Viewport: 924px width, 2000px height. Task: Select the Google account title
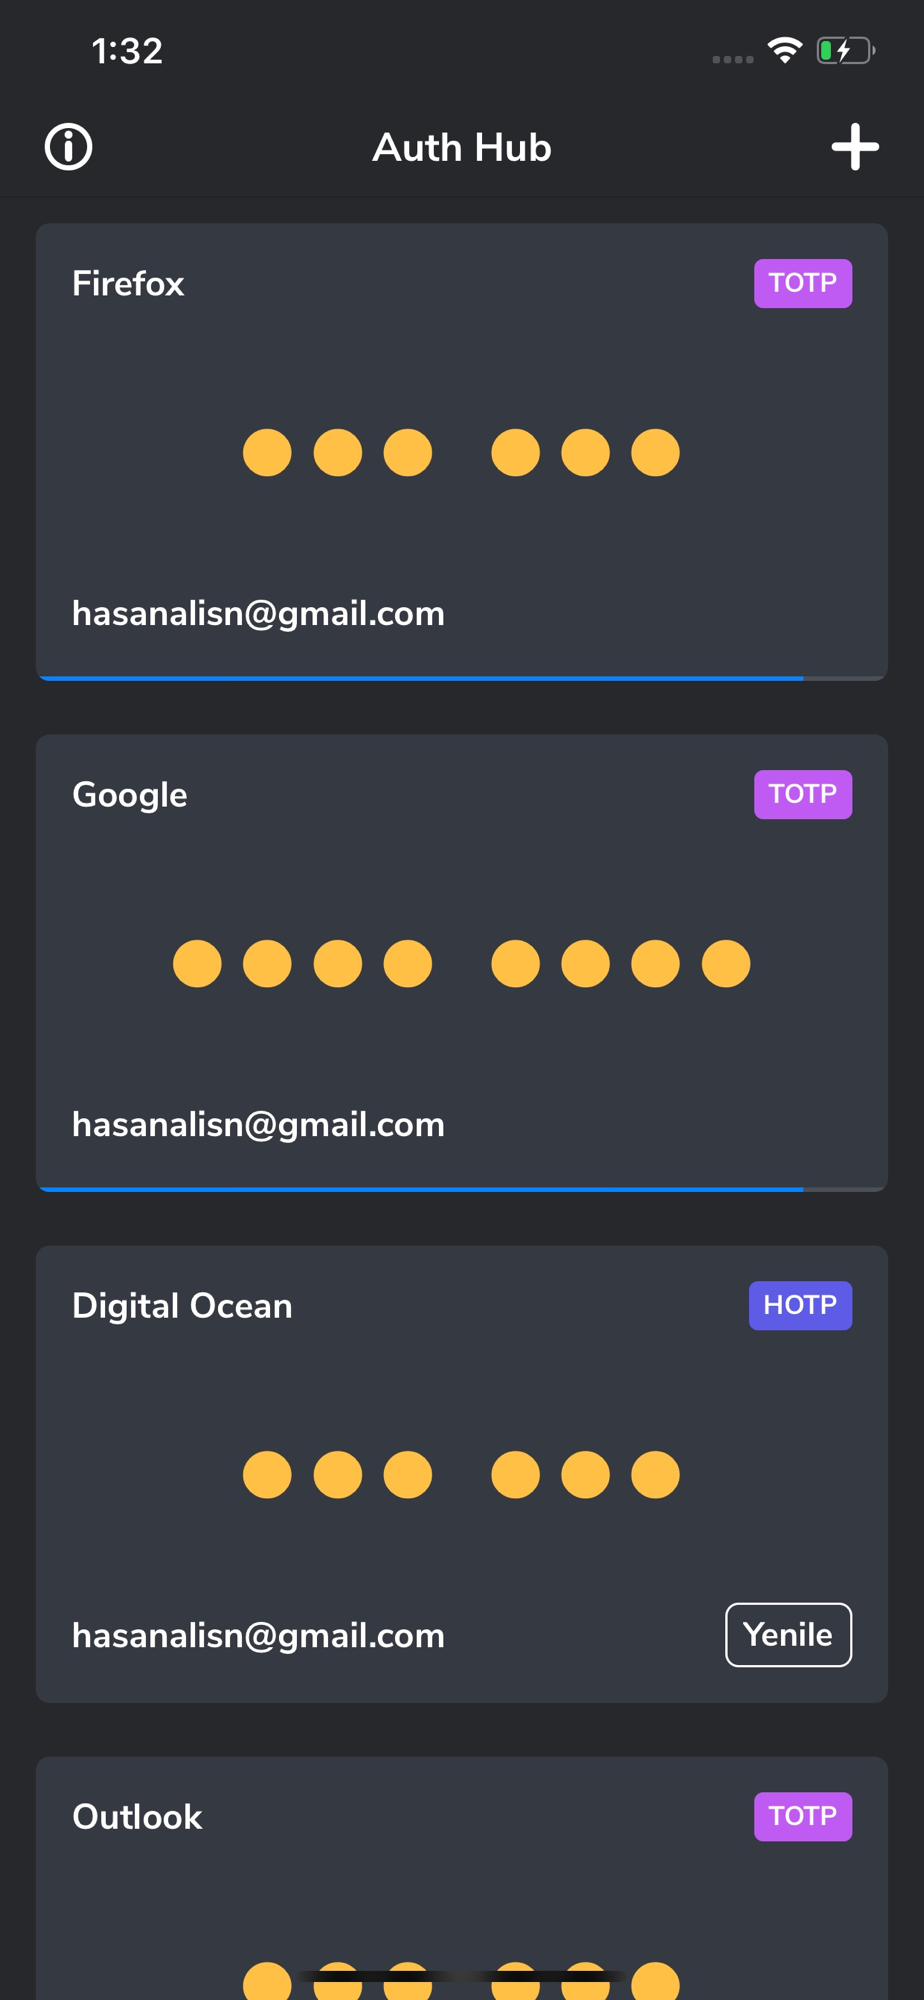[130, 795]
